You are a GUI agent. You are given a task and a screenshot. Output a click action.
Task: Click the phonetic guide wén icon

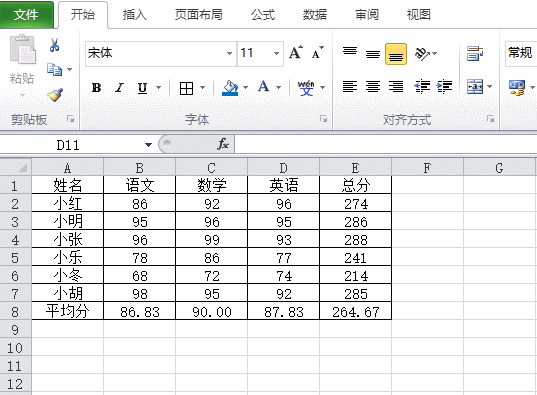tap(306, 88)
